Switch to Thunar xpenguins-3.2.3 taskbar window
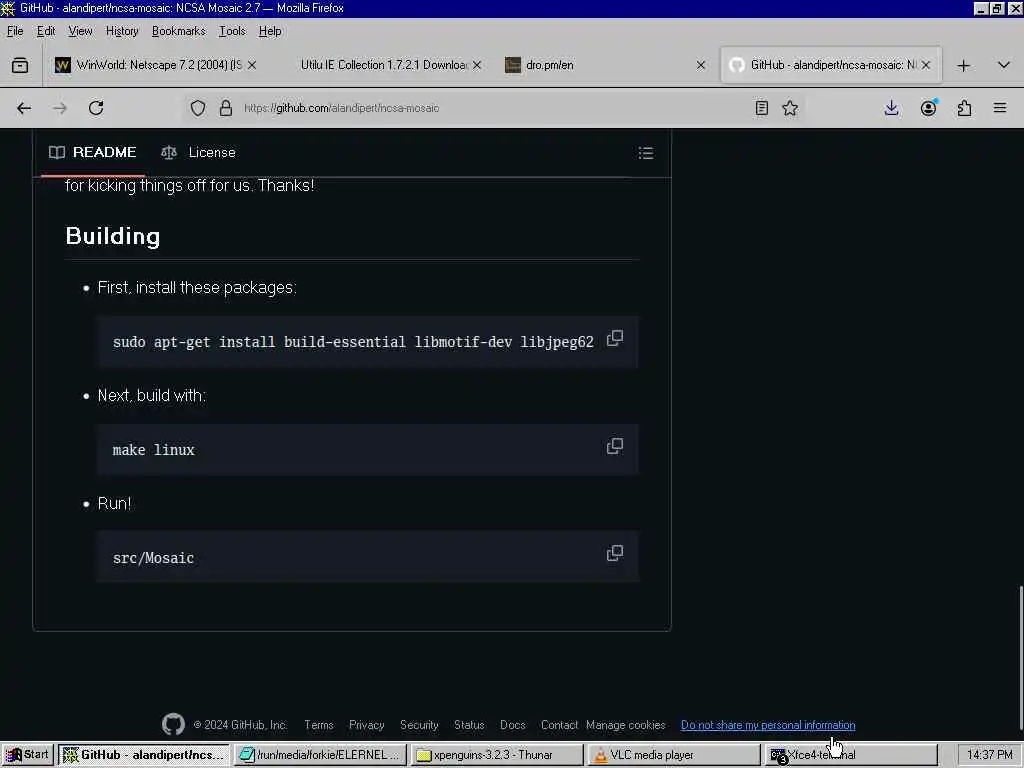Viewport: 1024px width, 768px height. click(x=498, y=755)
